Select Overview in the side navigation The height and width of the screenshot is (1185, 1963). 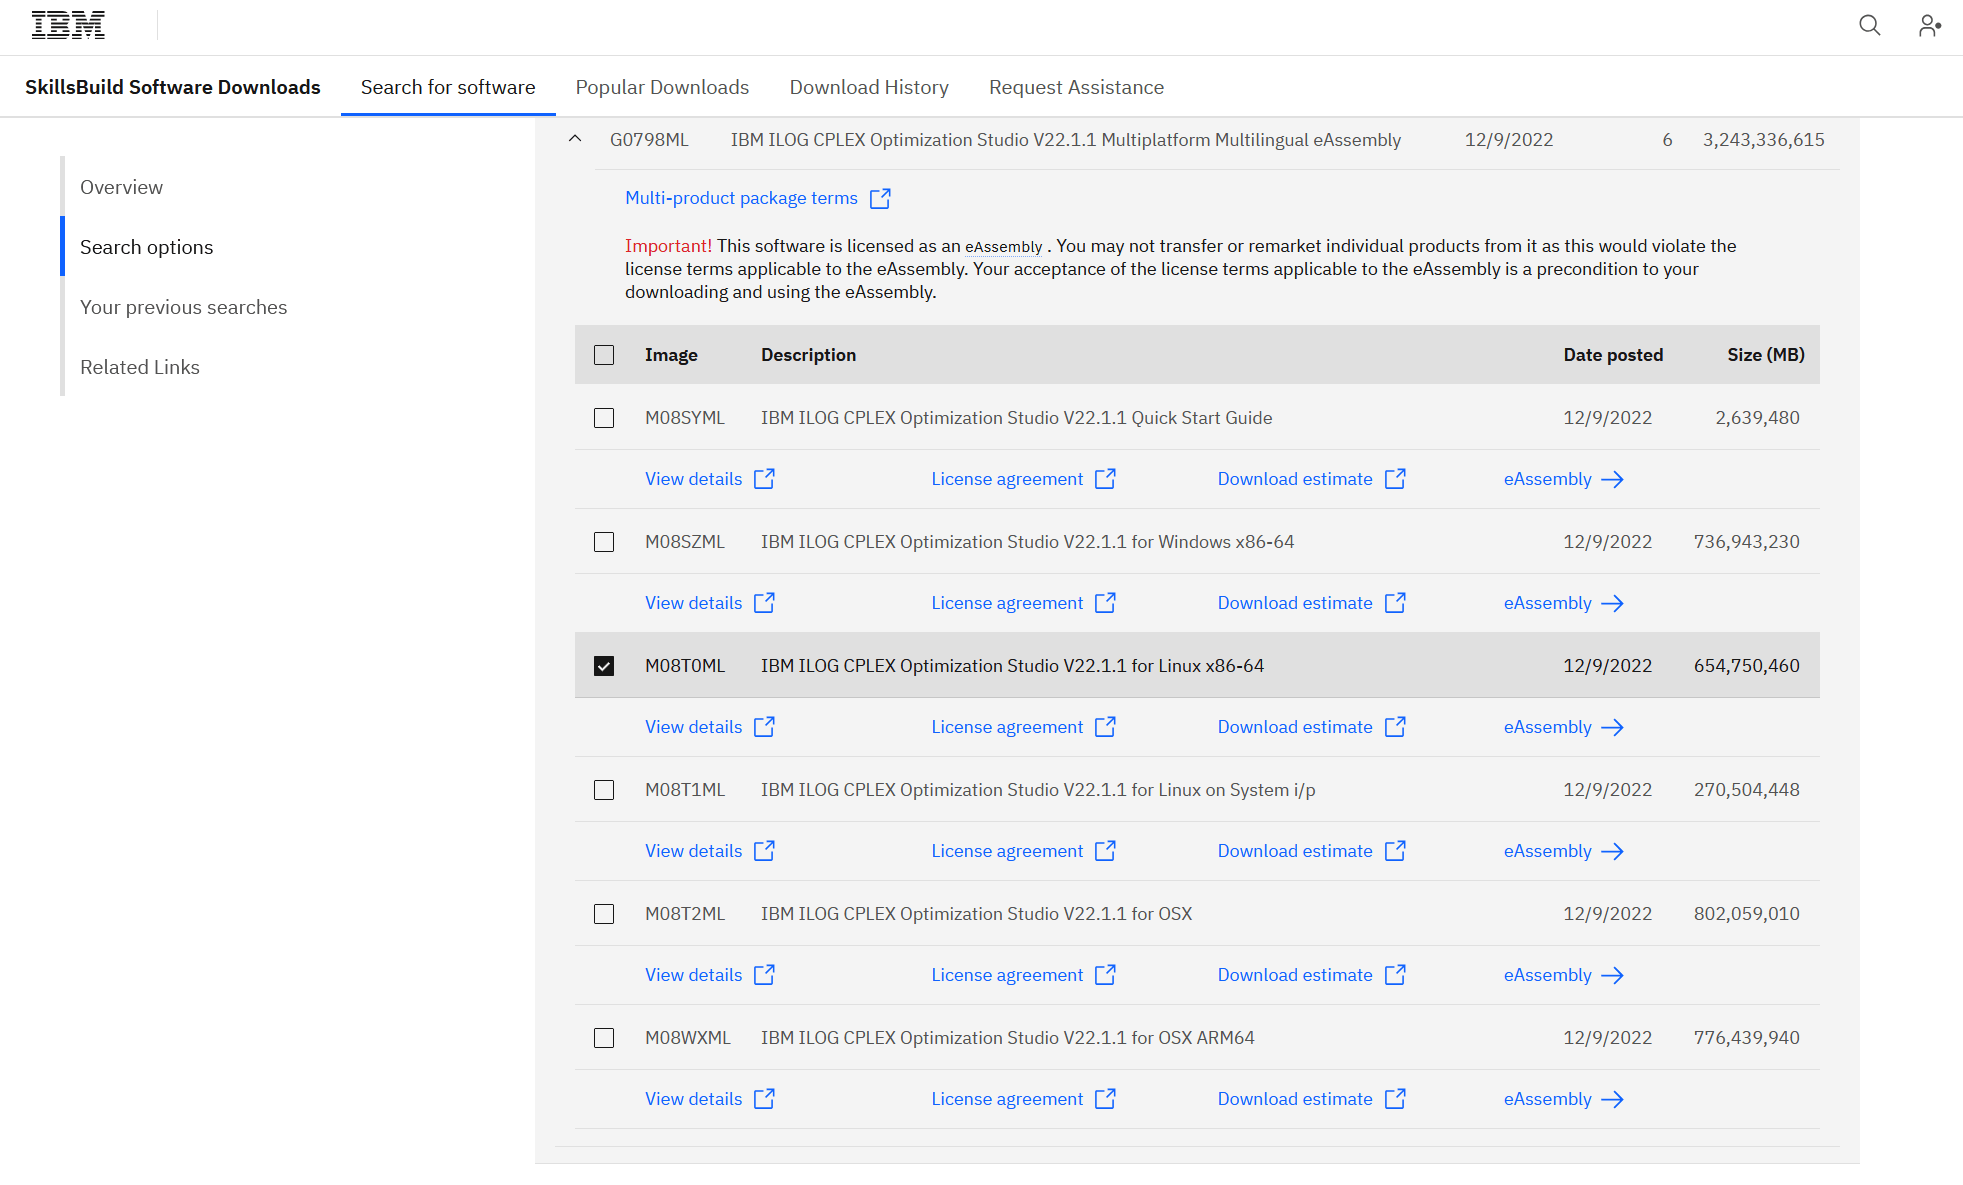pos(121,187)
